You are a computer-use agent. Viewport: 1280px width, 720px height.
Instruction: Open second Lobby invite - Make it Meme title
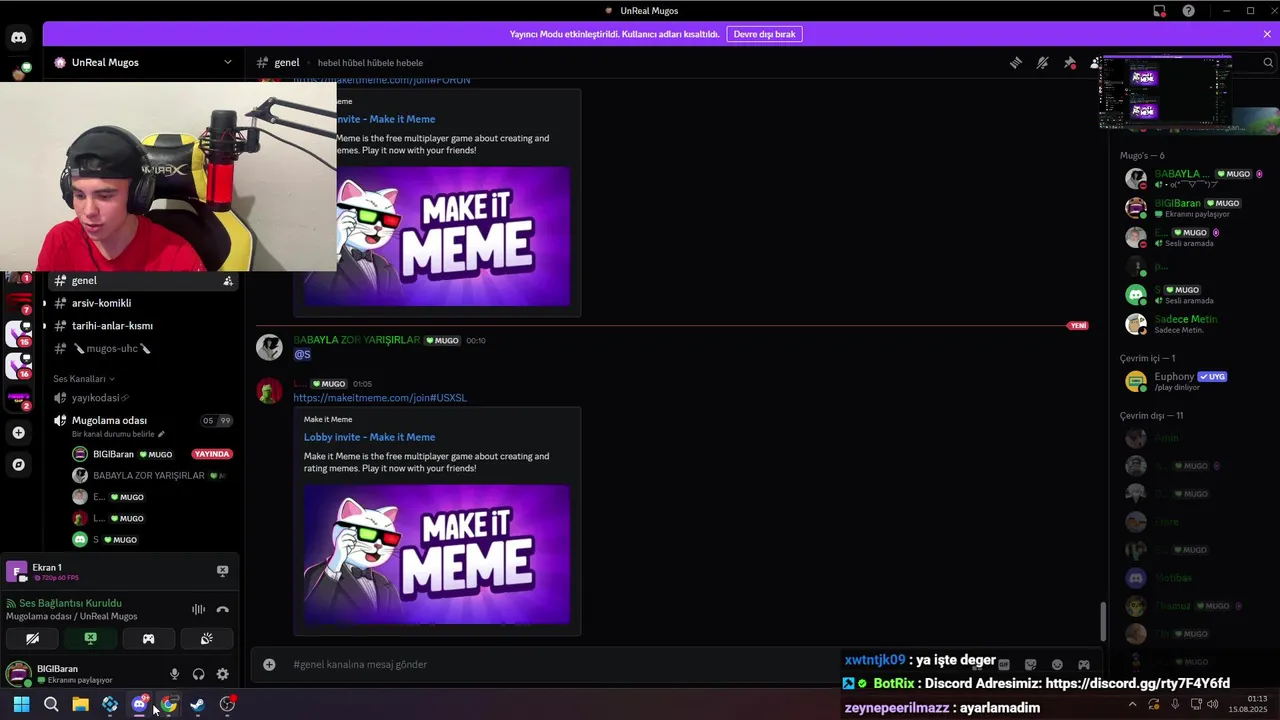coord(369,437)
